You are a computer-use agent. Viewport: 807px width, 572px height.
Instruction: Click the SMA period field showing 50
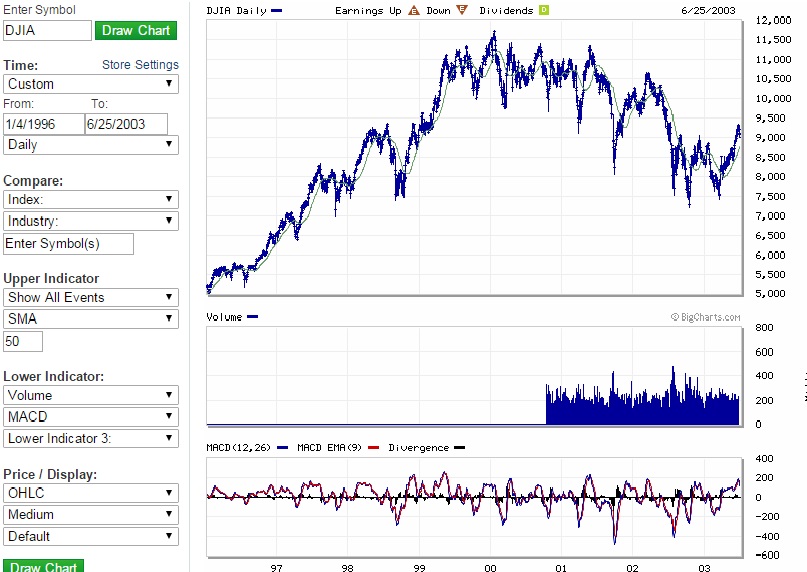pyautogui.click(x=23, y=342)
